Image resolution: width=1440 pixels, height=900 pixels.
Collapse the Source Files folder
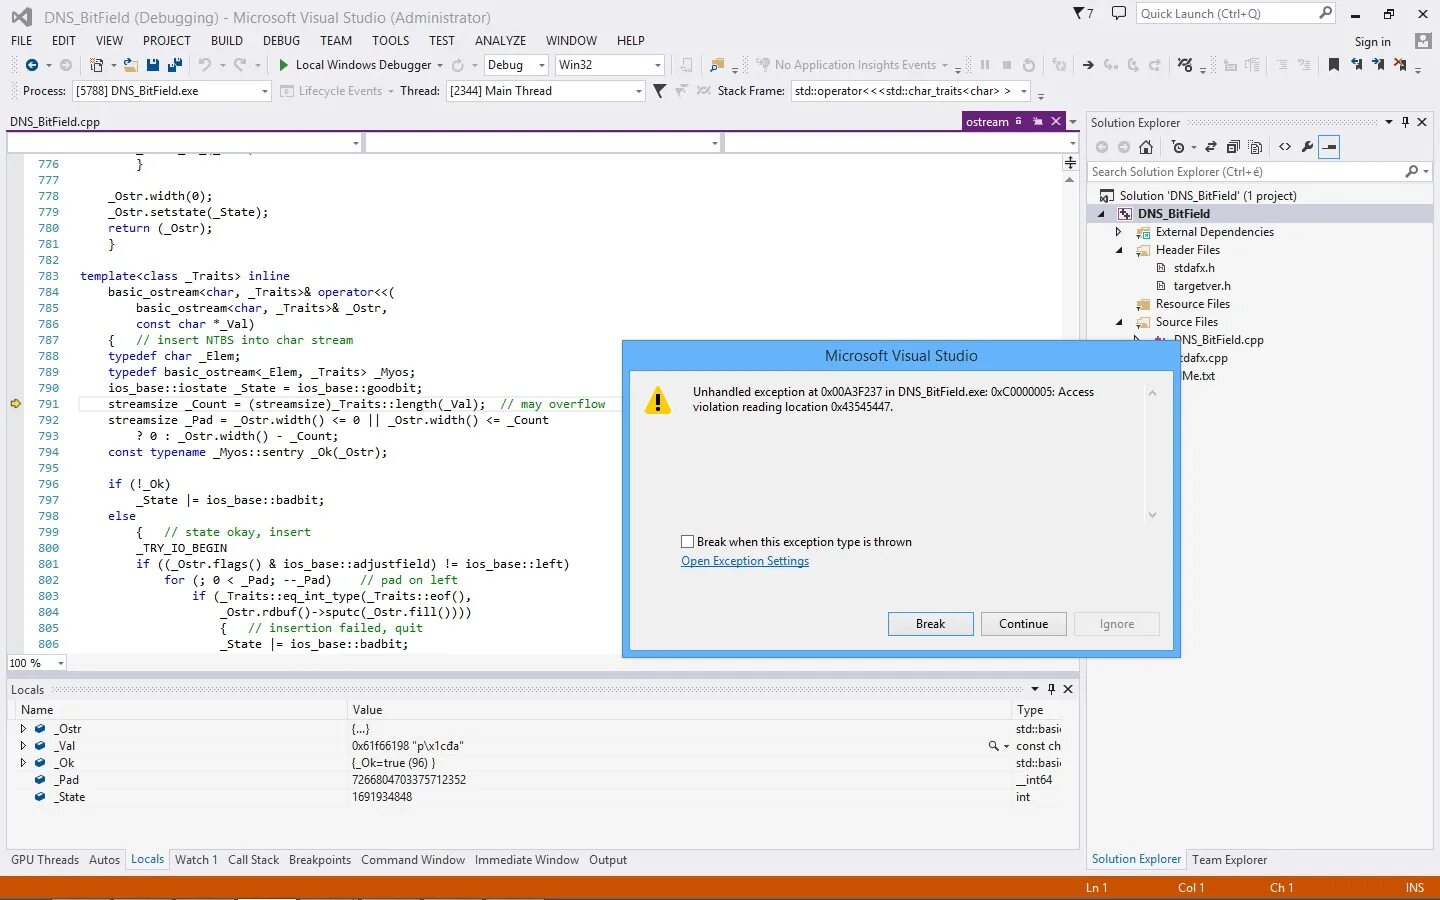pyautogui.click(x=1119, y=322)
